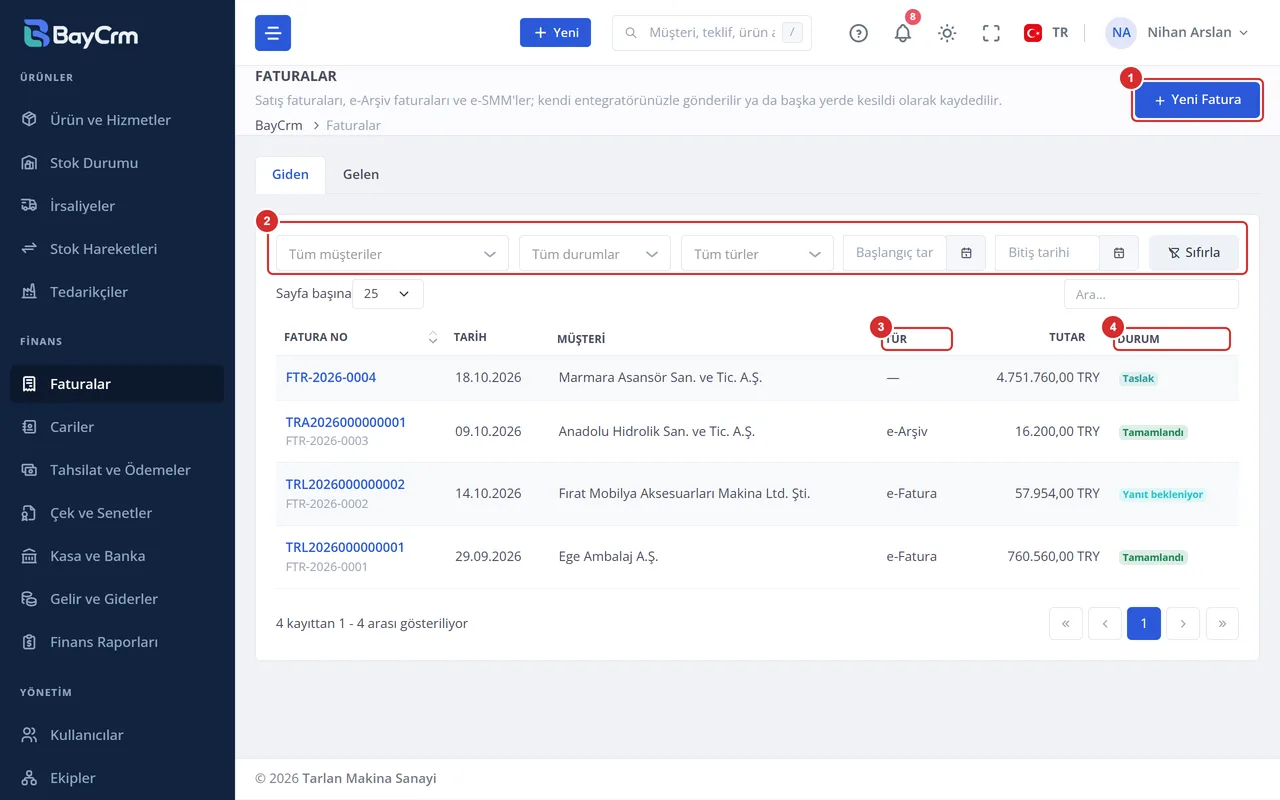The height and width of the screenshot is (800, 1280).
Task: Open the help question mark icon
Action: point(858,33)
